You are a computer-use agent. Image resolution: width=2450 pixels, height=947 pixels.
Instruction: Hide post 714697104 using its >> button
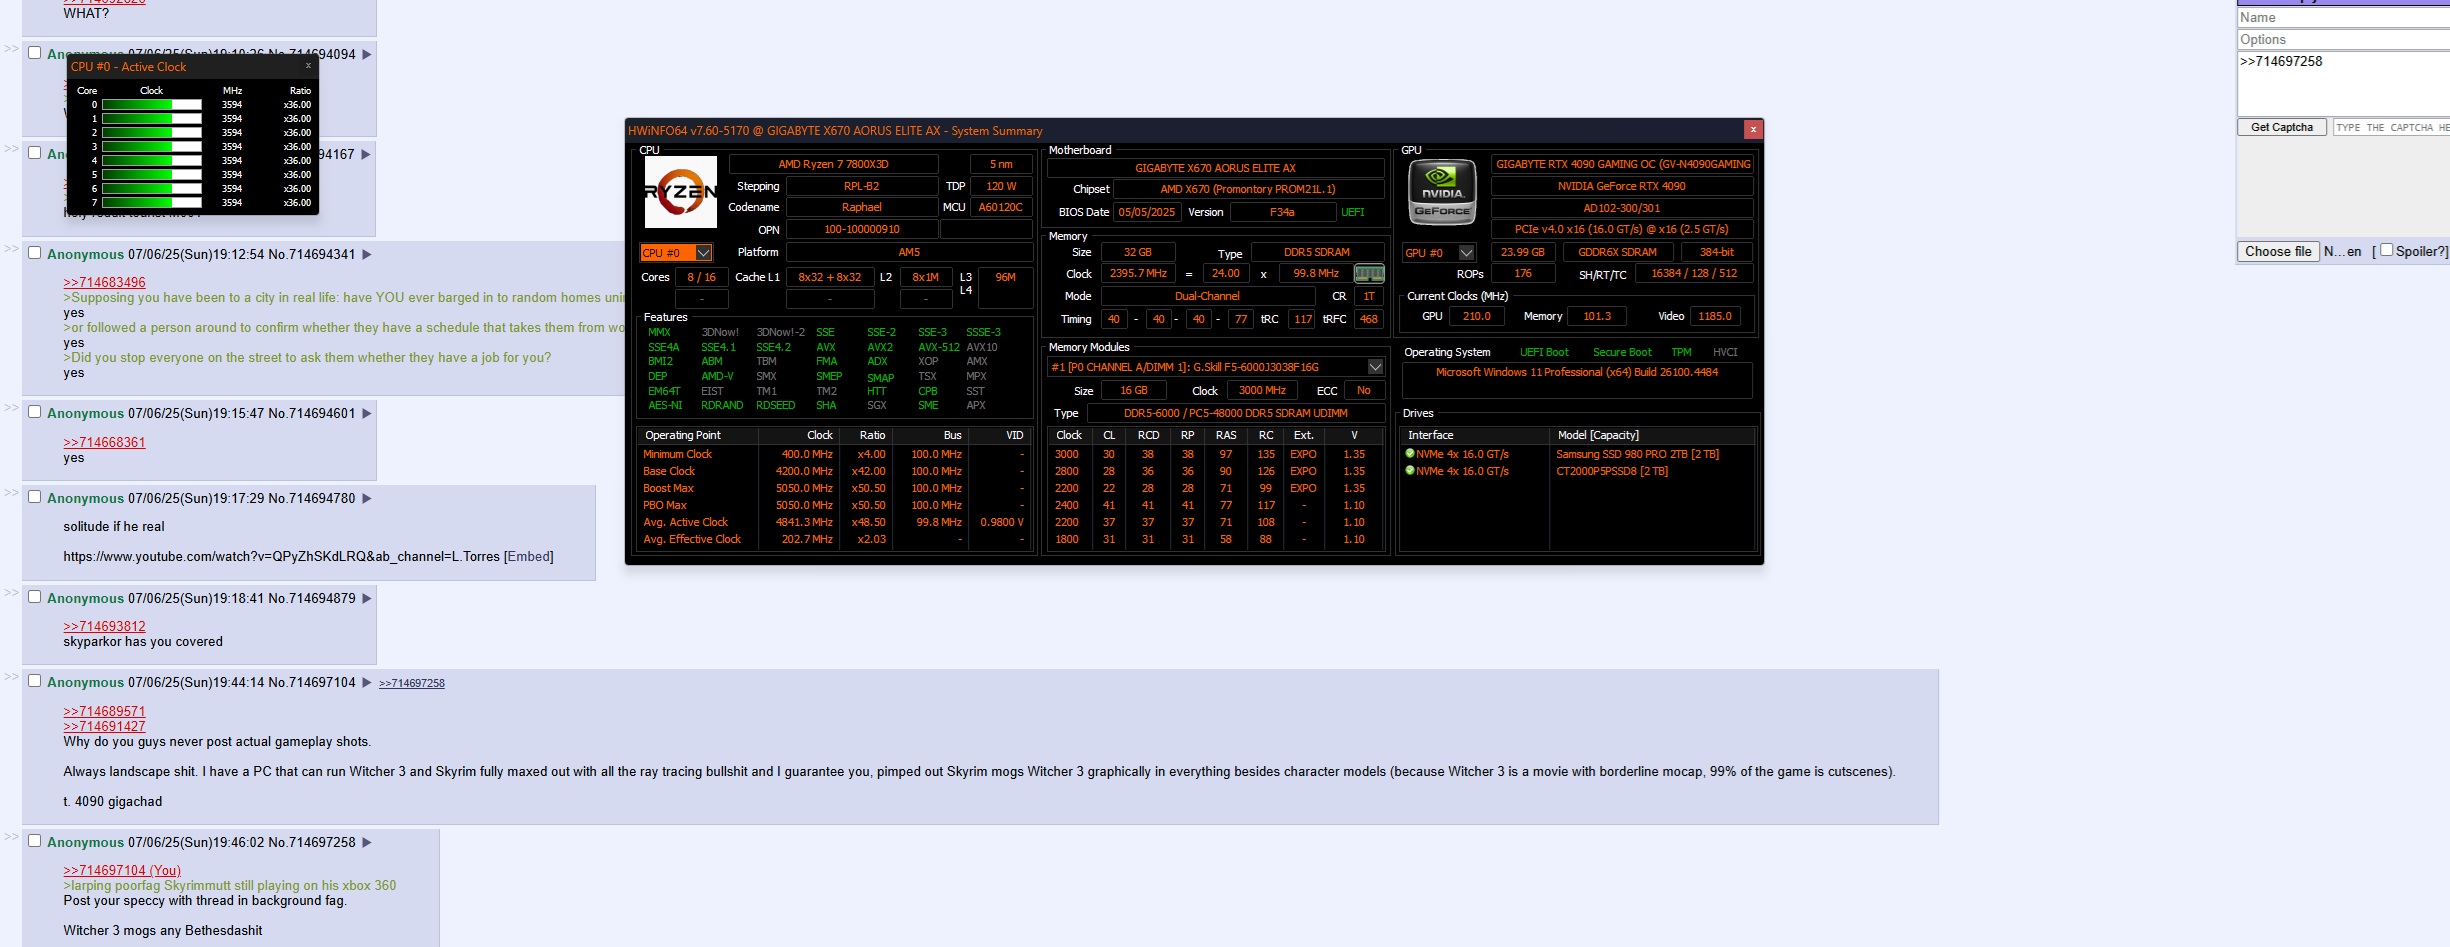point(11,676)
